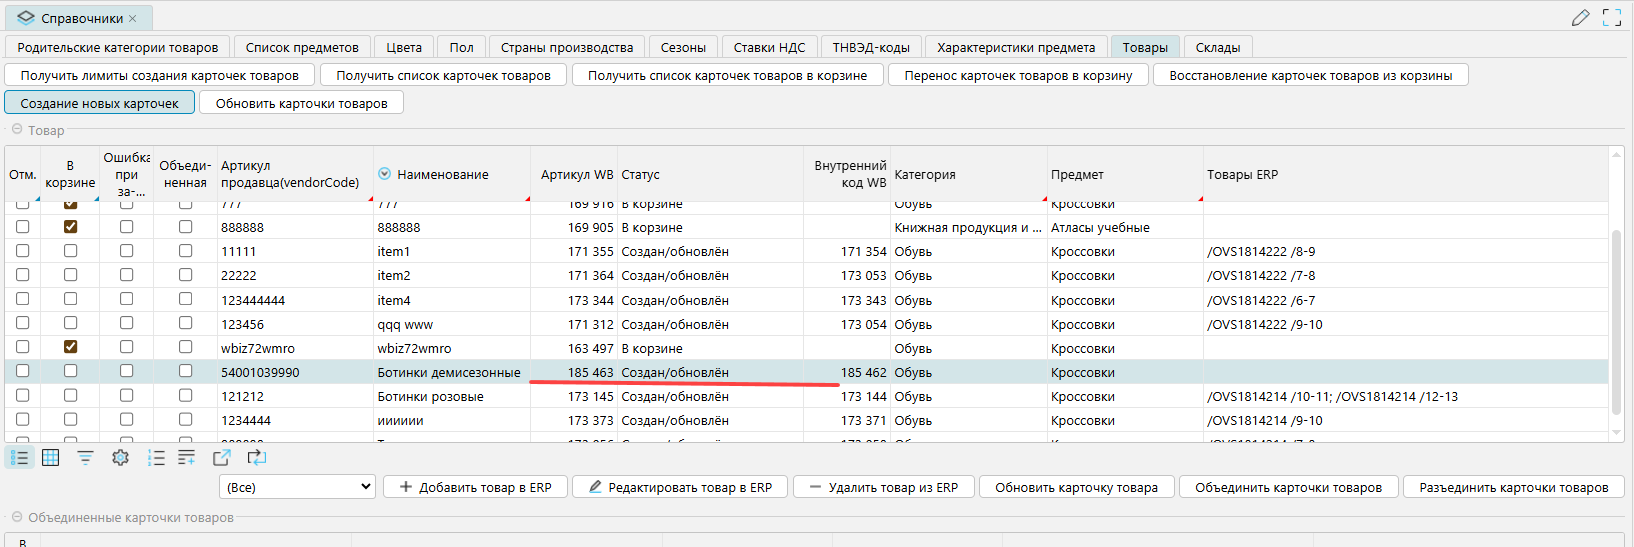Open the Сезоны tab

point(683,47)
